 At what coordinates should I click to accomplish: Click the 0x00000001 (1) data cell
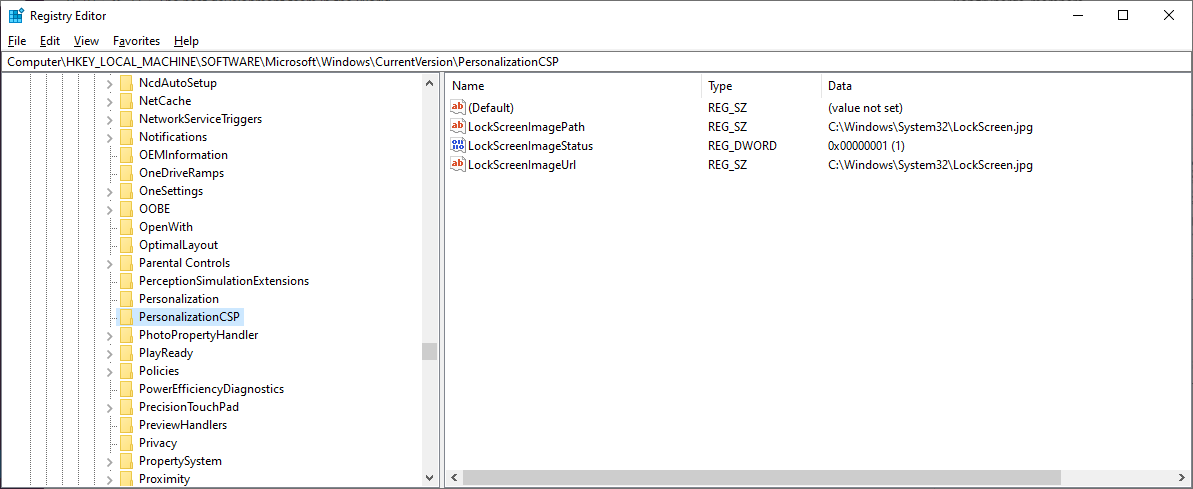[x=866, y=145]
